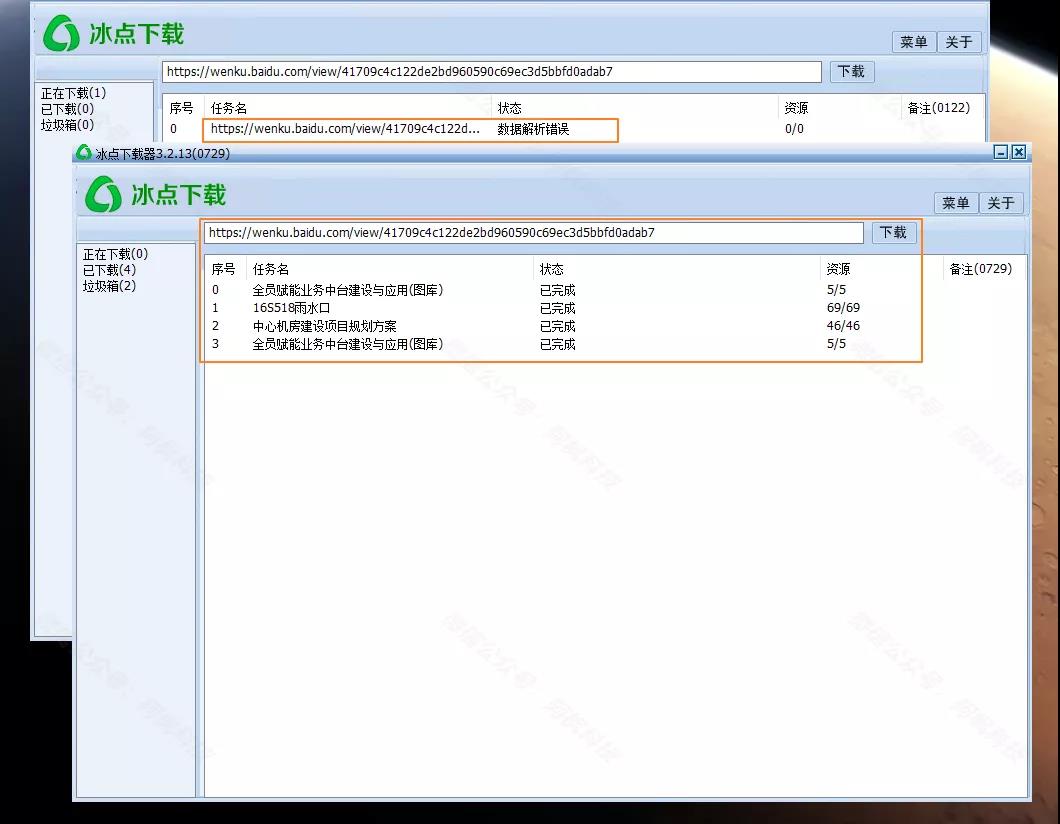1060x824 pixels.
Task: Select 已下载(0) in the back window
Action: (67, 109)
